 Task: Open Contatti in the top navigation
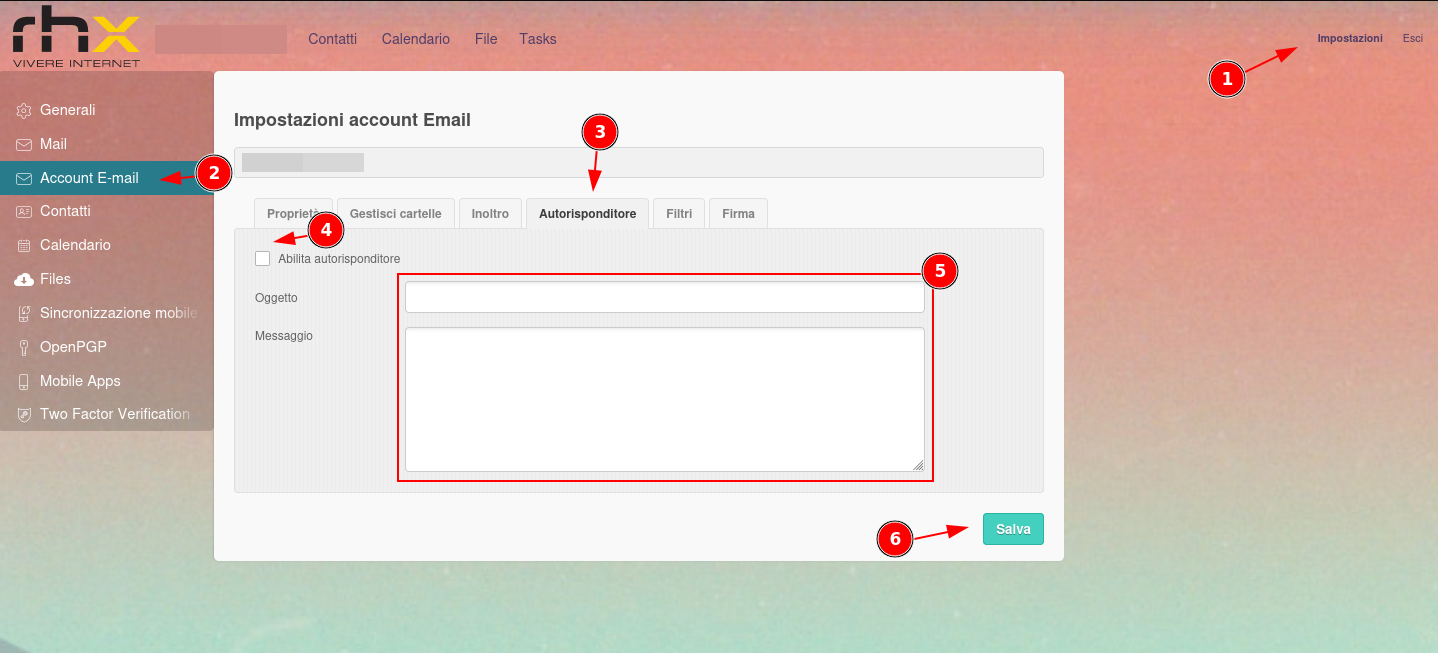pyautogui.click(x=332, y=39)
